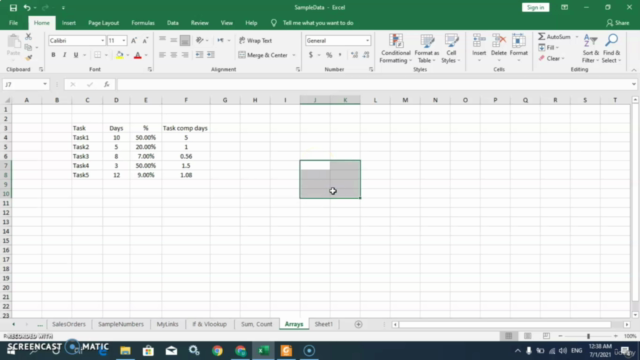Click the Share button

618,23
